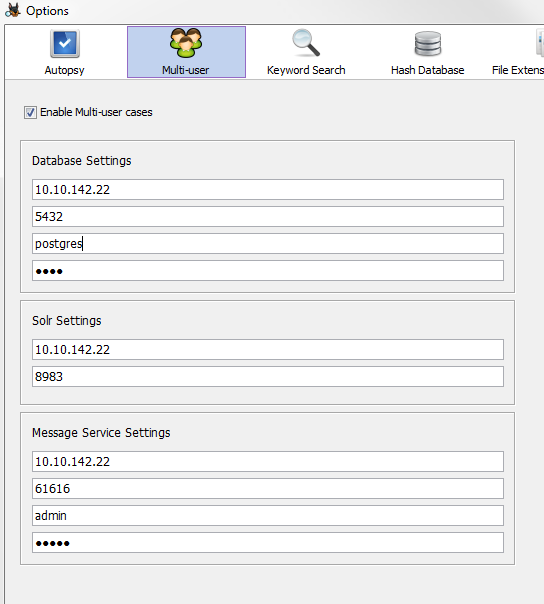544x604 pixels.
Task: Focus the database password field
Action: 268,270
